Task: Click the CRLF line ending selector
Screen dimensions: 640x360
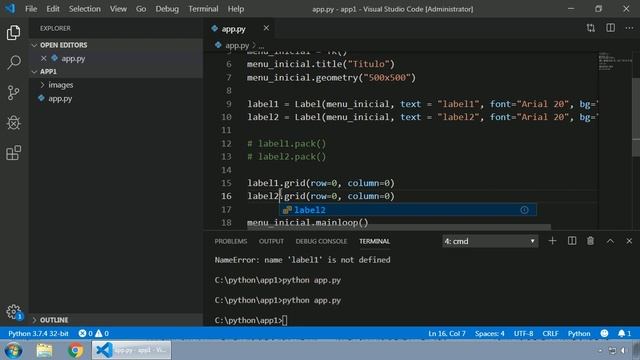Action: point(550,333)
